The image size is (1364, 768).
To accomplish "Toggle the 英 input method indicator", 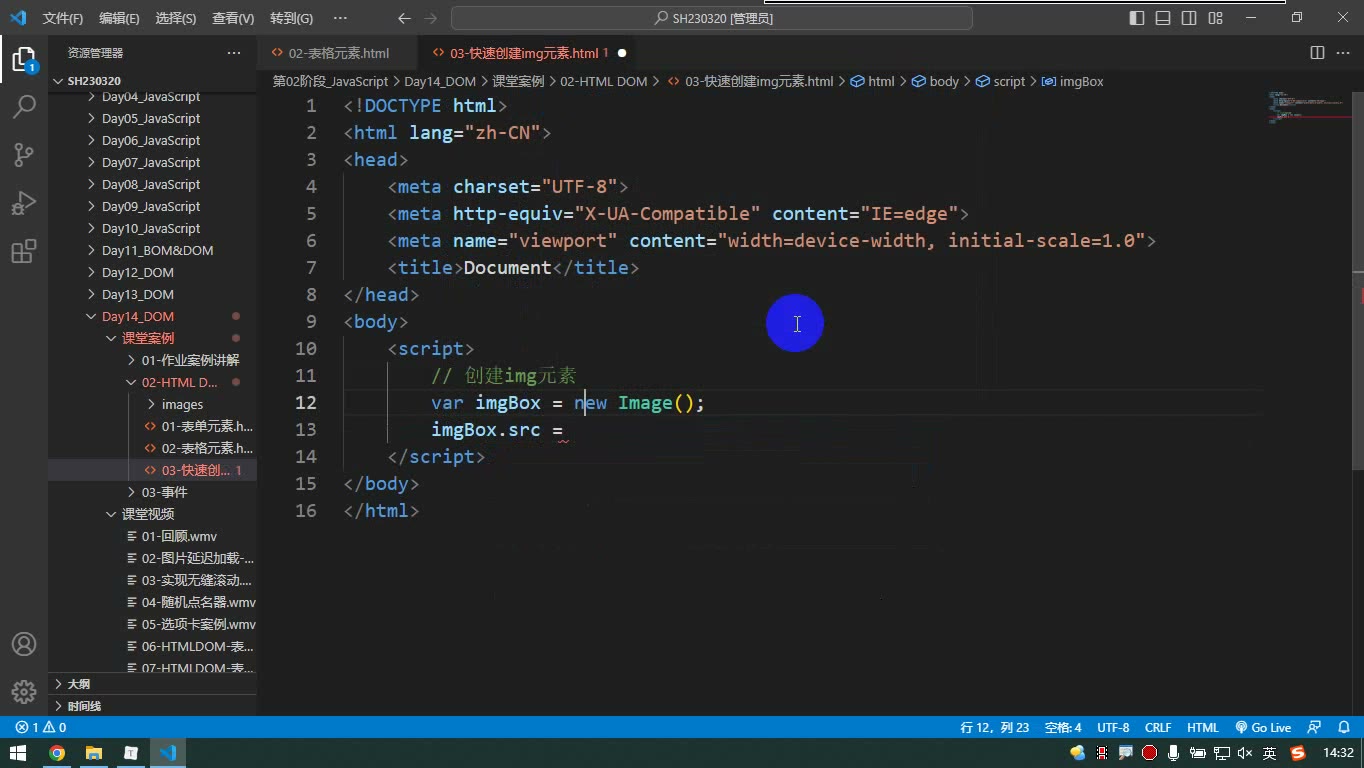I will click(x=1269, y=753).
